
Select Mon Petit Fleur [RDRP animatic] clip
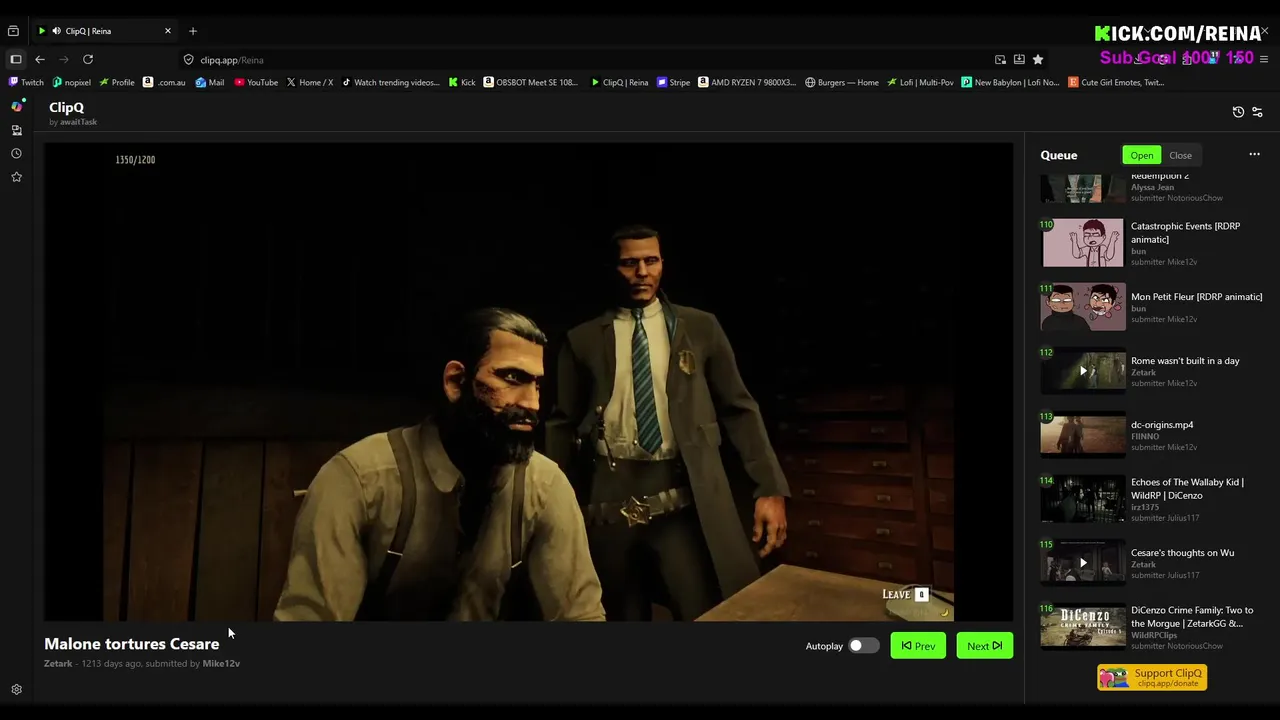tap(1152, 307)
